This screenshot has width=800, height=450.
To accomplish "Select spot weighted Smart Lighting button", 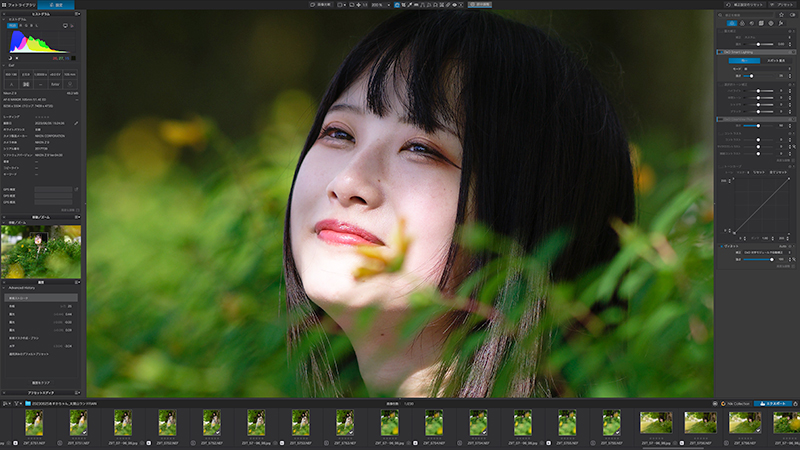I will point(776,61).
